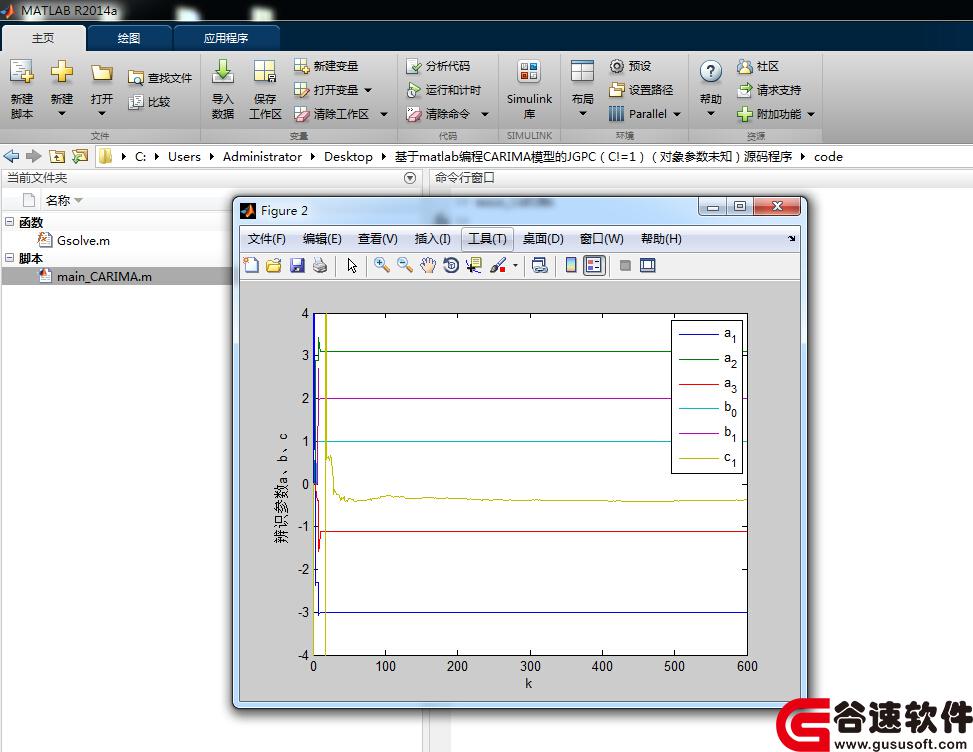
Task: Collapse the 函数 group in file list
Action: point(9,222)
